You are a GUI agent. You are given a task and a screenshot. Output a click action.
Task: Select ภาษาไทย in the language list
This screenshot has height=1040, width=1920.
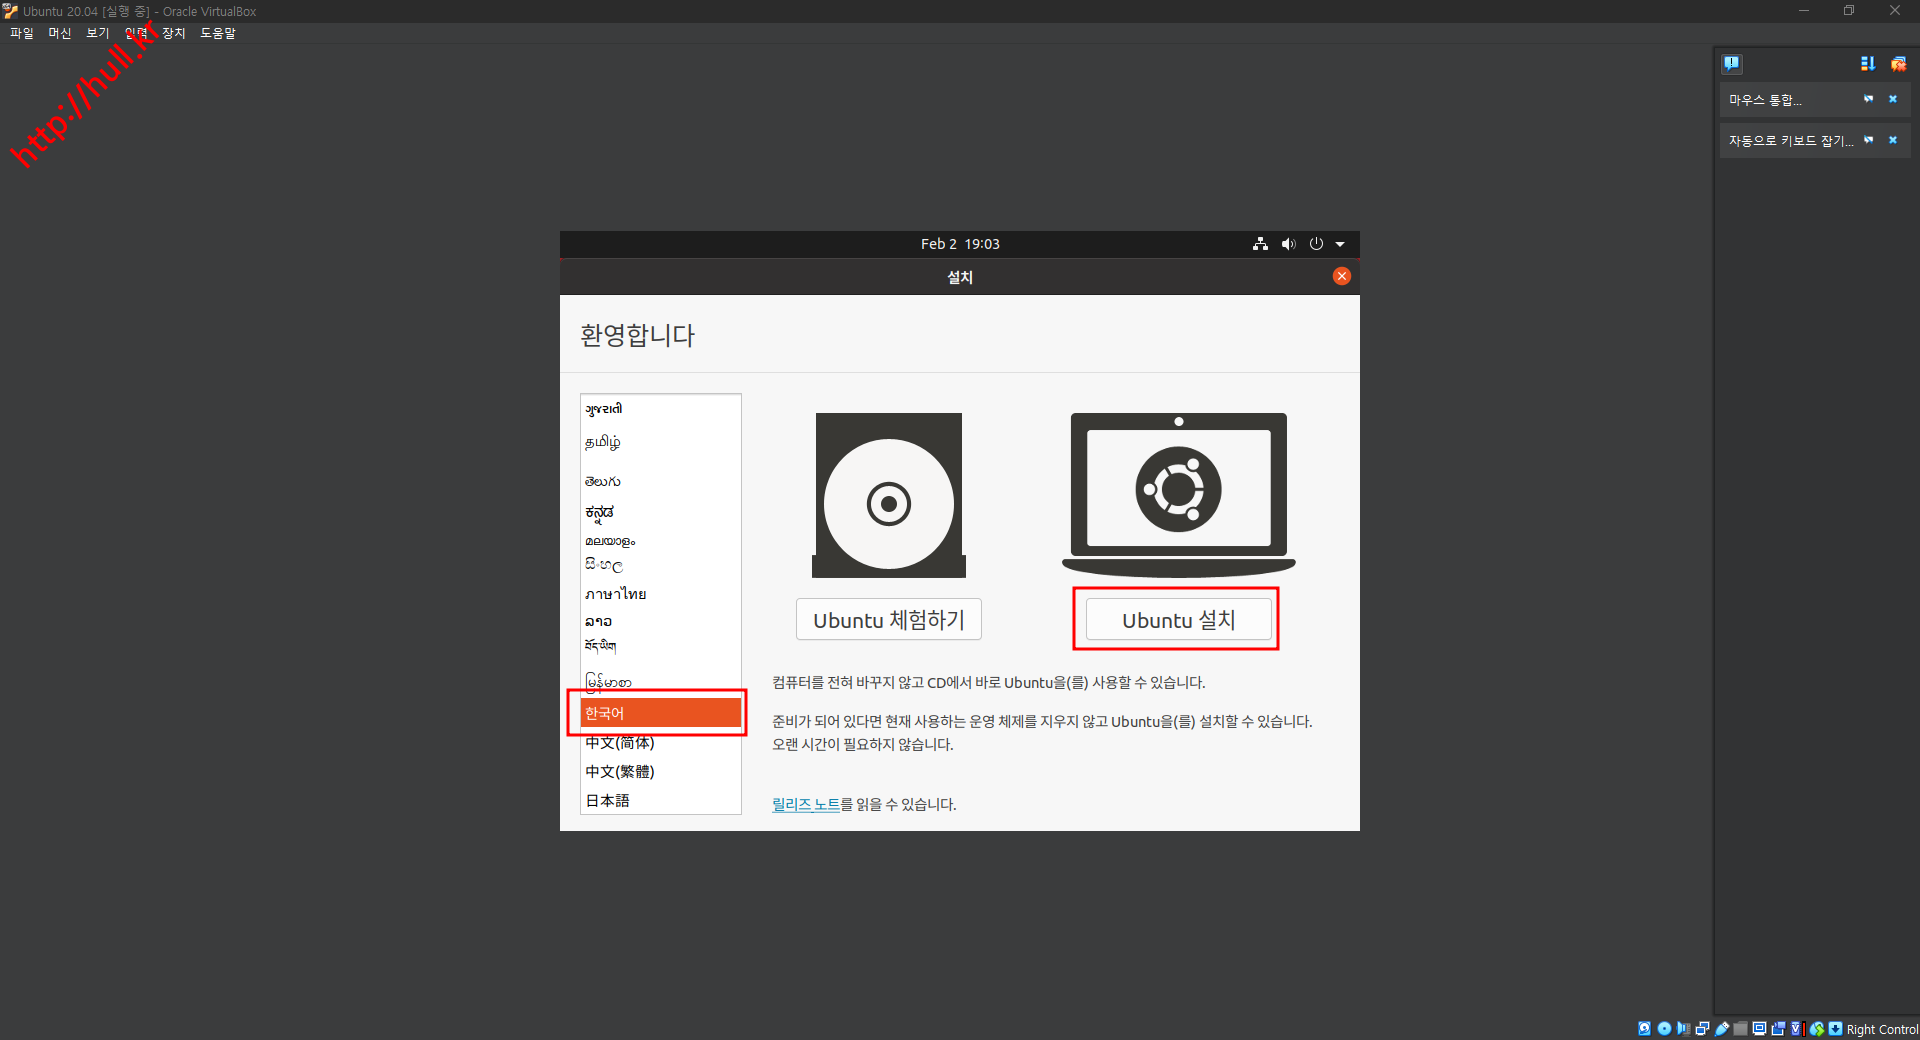661,594
